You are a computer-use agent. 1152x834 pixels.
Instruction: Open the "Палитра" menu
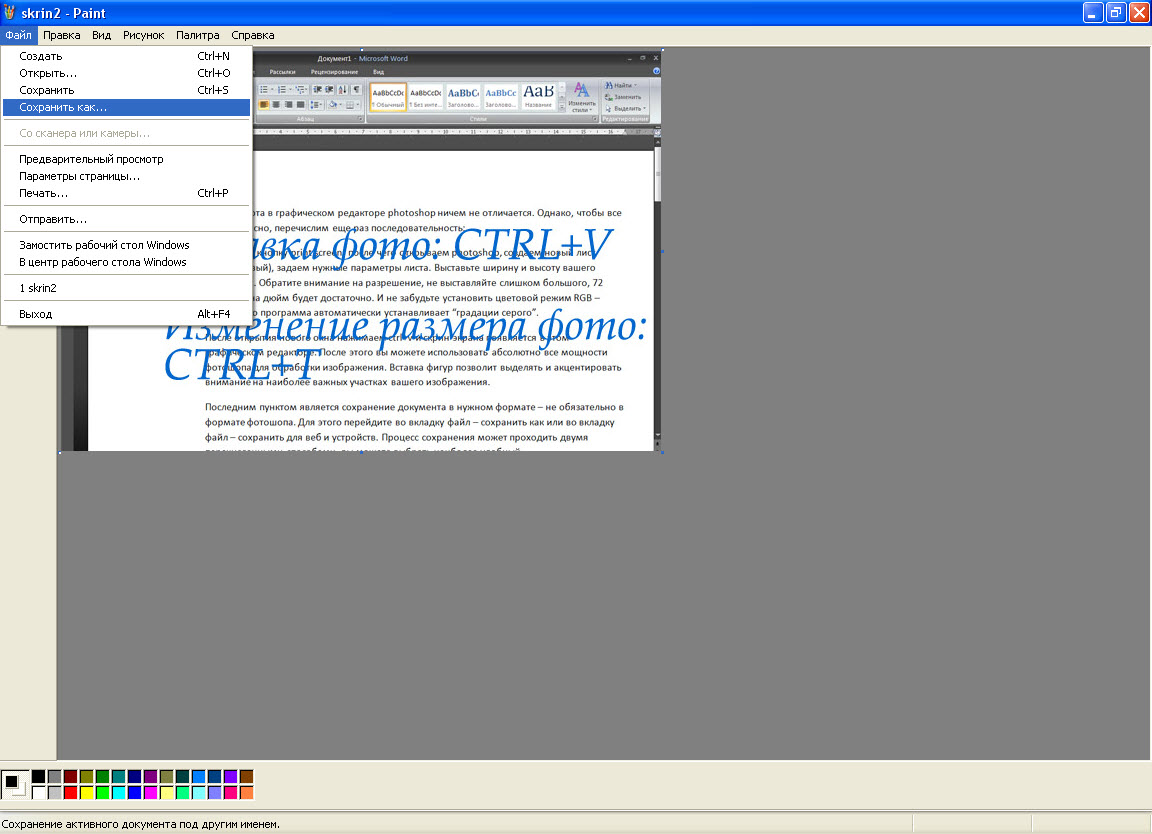pyautogui.click(x=197, y=35)
